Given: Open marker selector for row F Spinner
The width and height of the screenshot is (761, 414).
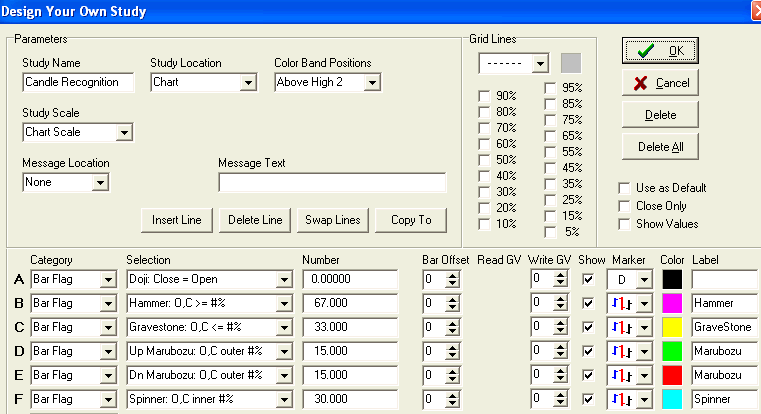Looking at the screenshot, I should coord(645,399).
